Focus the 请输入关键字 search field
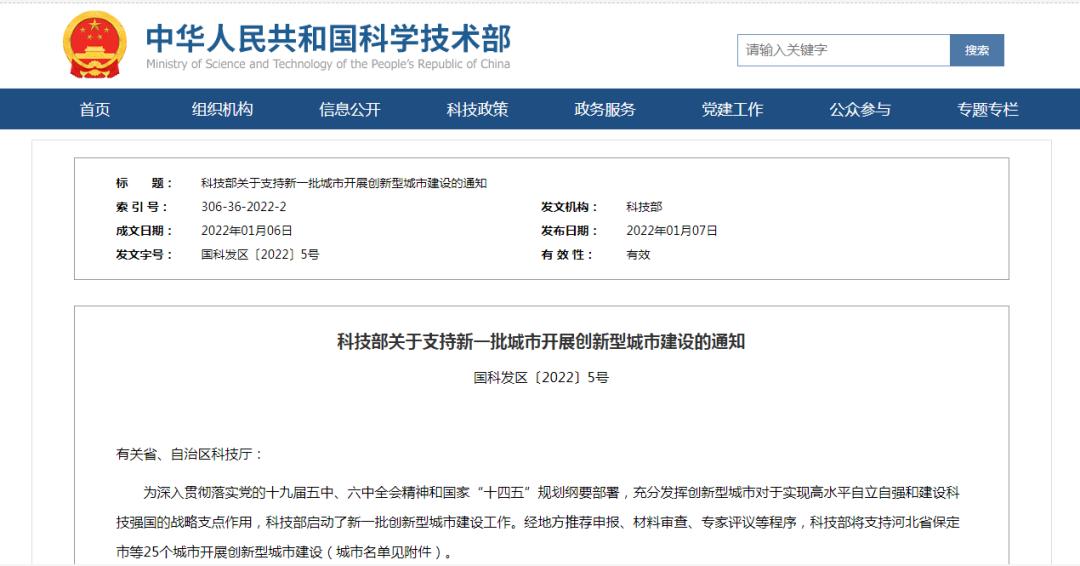Image resolution: width=1080 pixels, height=566 pixels. [843, 50]
